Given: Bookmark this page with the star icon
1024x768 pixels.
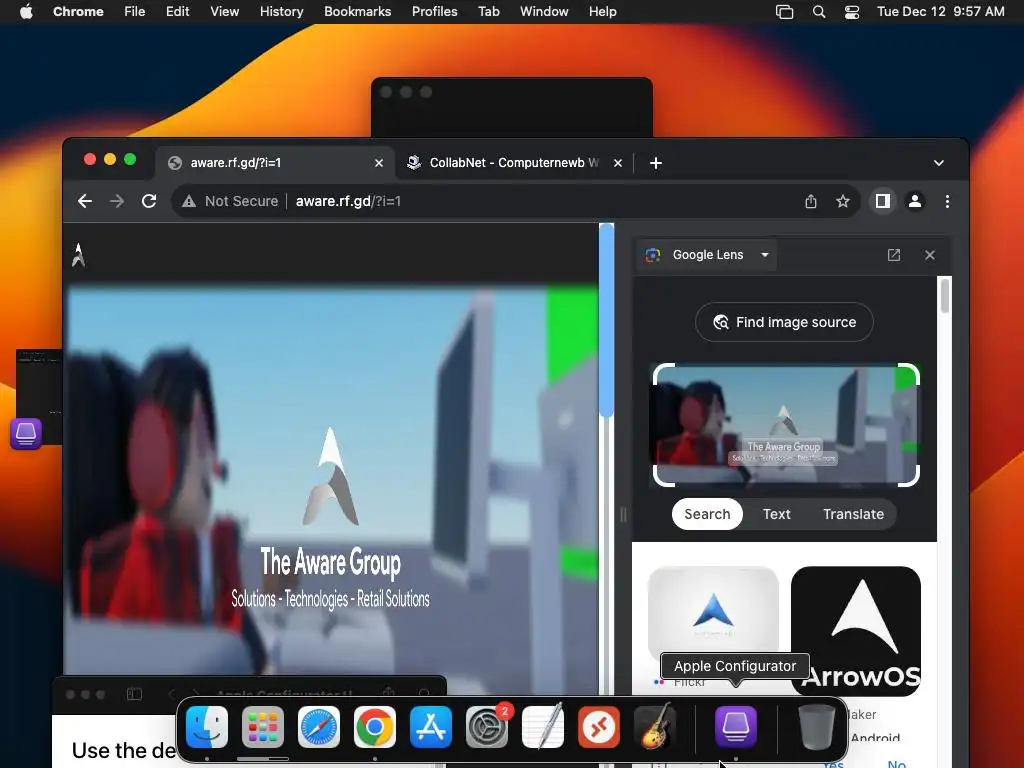Looking at the screenshot, I should [843, 201].
